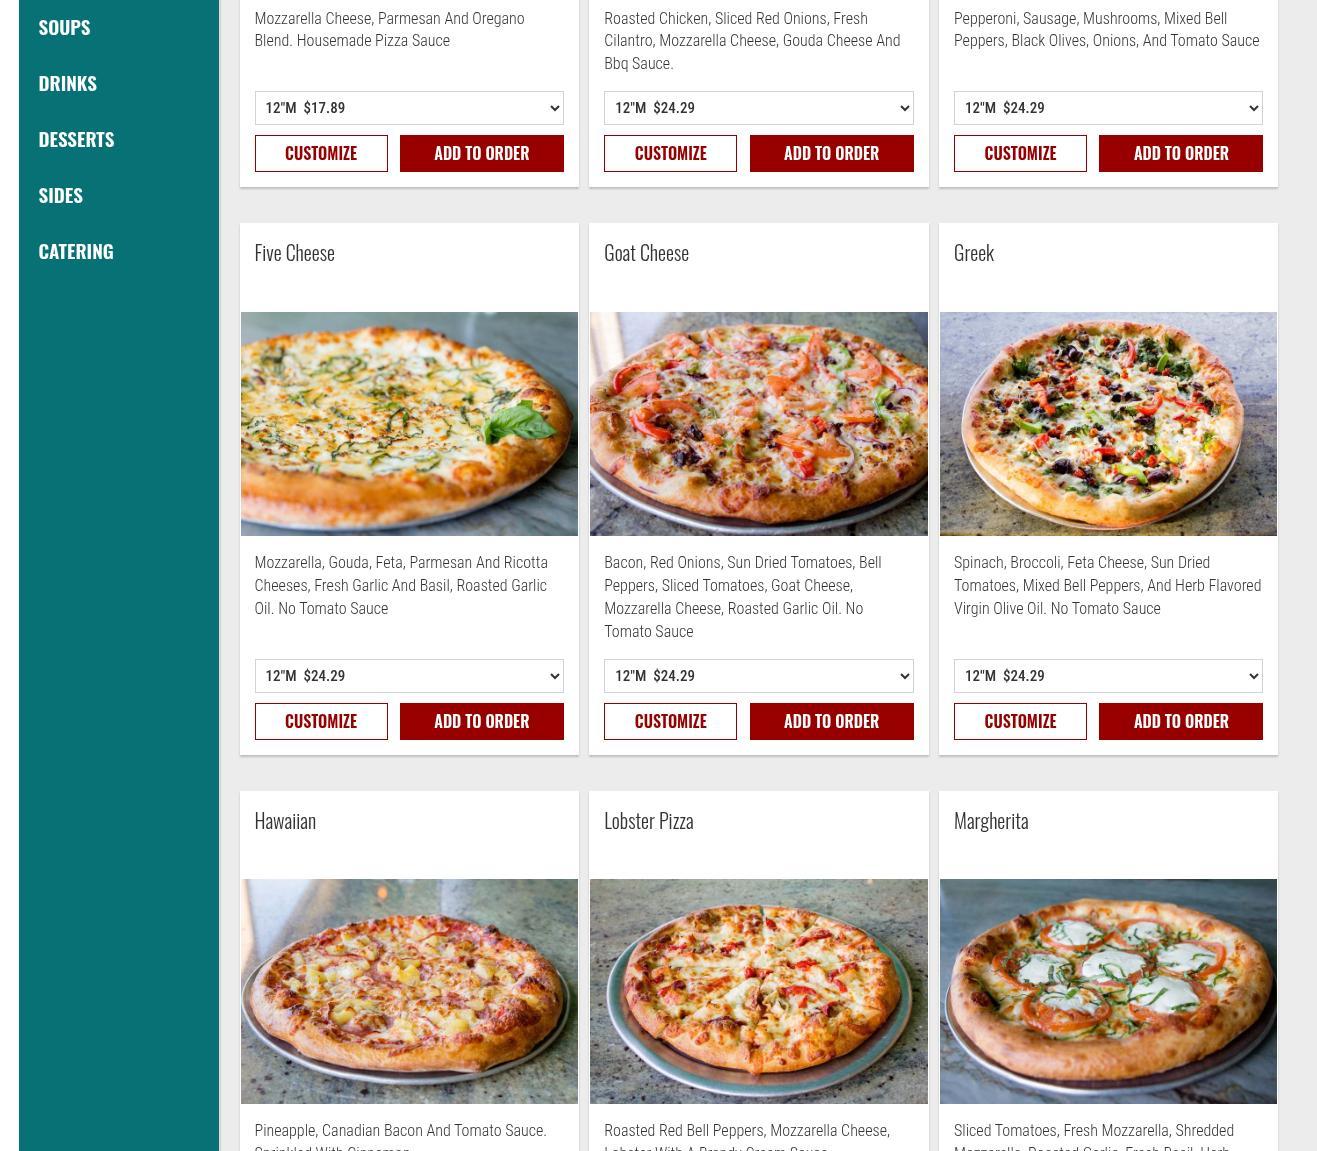Viewport: 1317px width, 1151px height.
Task: Click the Lobster Pizza image
Action: tap(758, 991)
